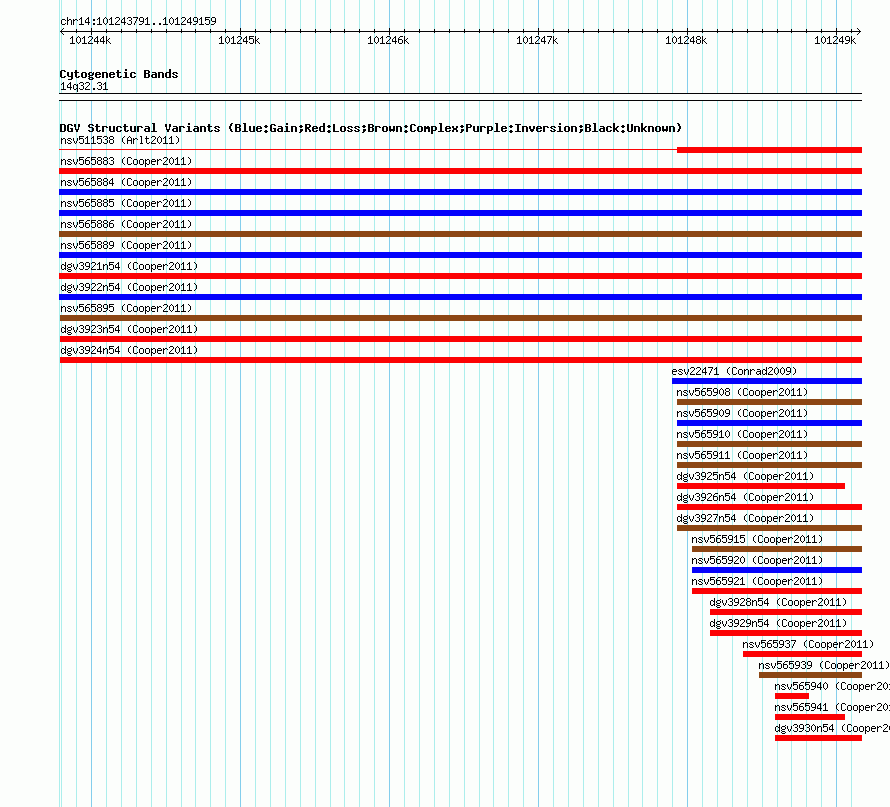Click the dgv3921n54 (Cooper2011) label
The width and height of the screenshot is (890, 807).
129,266
